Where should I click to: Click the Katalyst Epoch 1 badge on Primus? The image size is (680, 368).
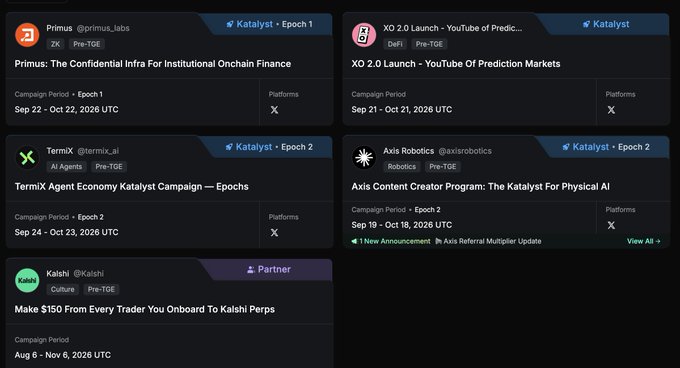point(269,24)
